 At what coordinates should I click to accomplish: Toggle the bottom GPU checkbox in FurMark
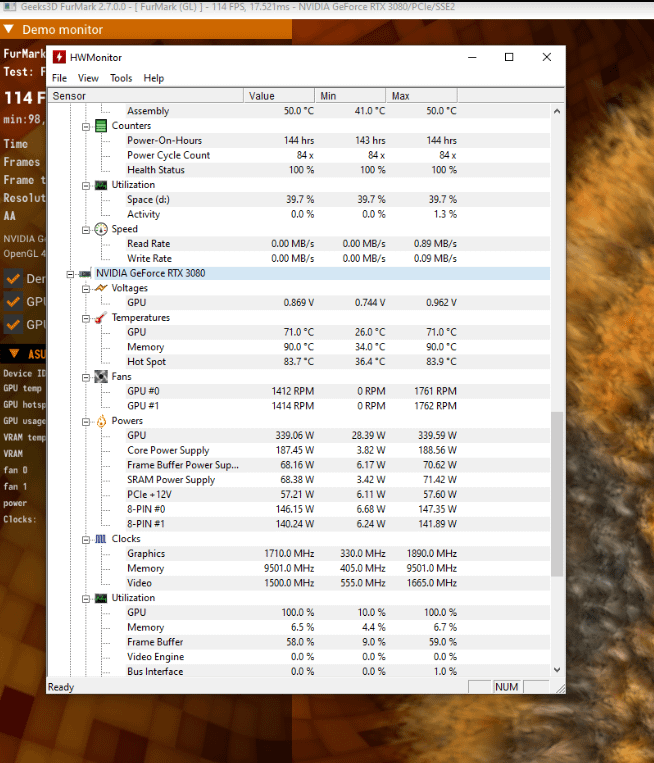[x=13, y=325]
